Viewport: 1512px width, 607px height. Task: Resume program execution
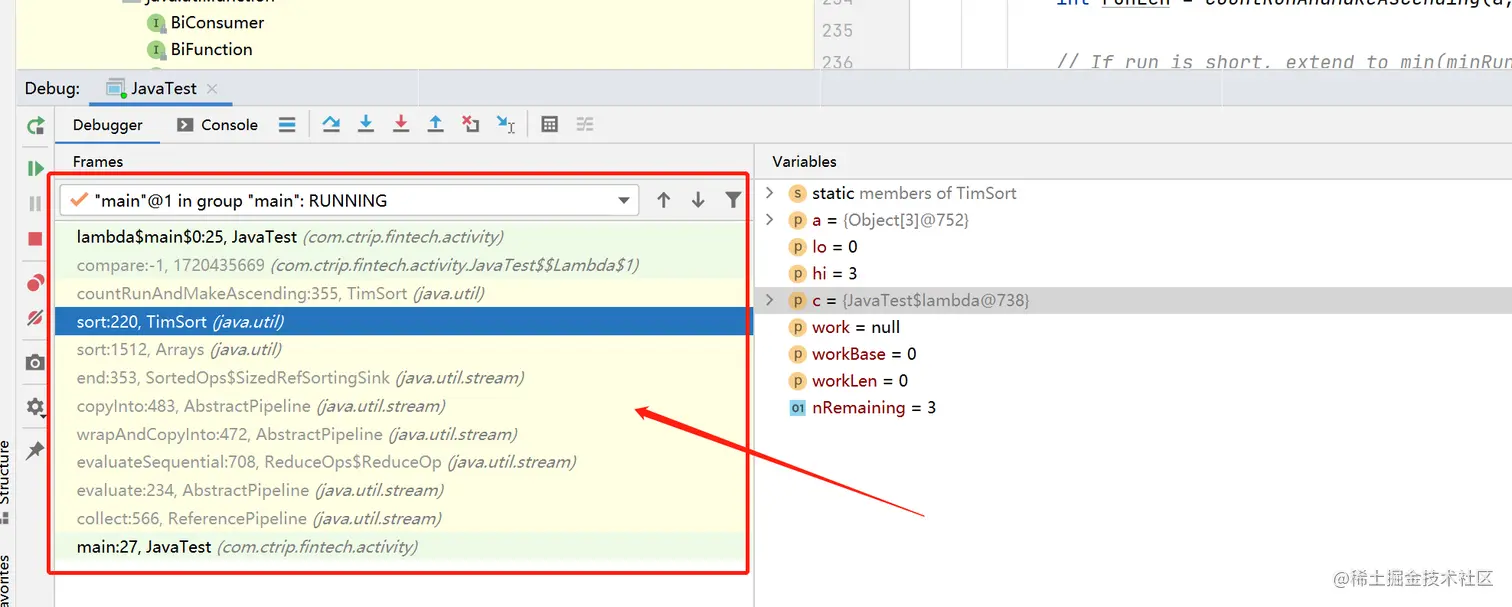tap(36, 168)
